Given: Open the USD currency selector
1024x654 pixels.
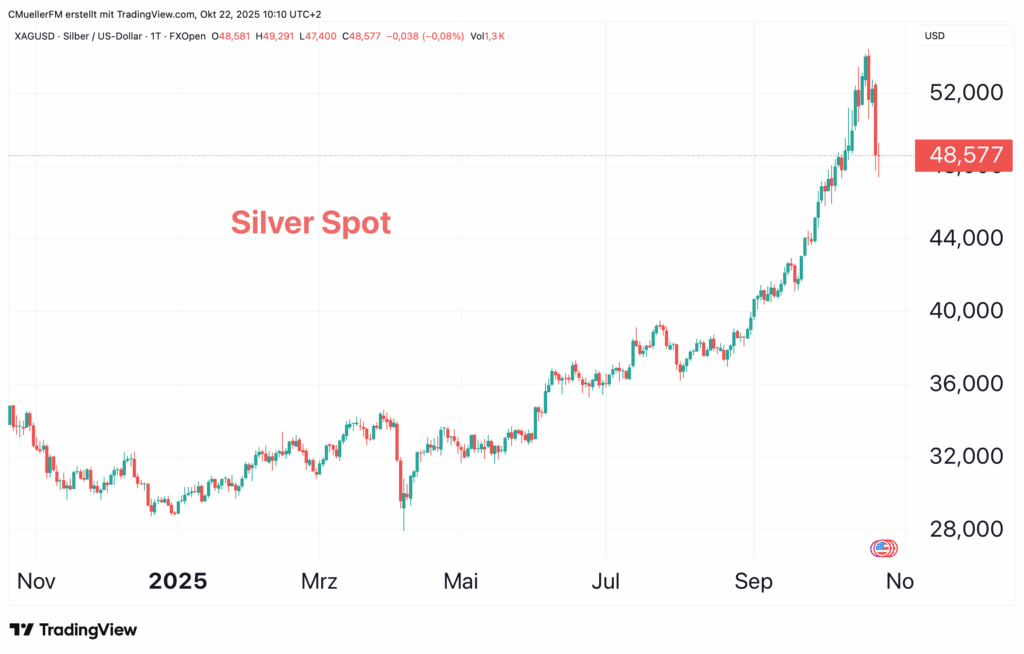Looking at the screenshot, I should click(x=936, y=36).
